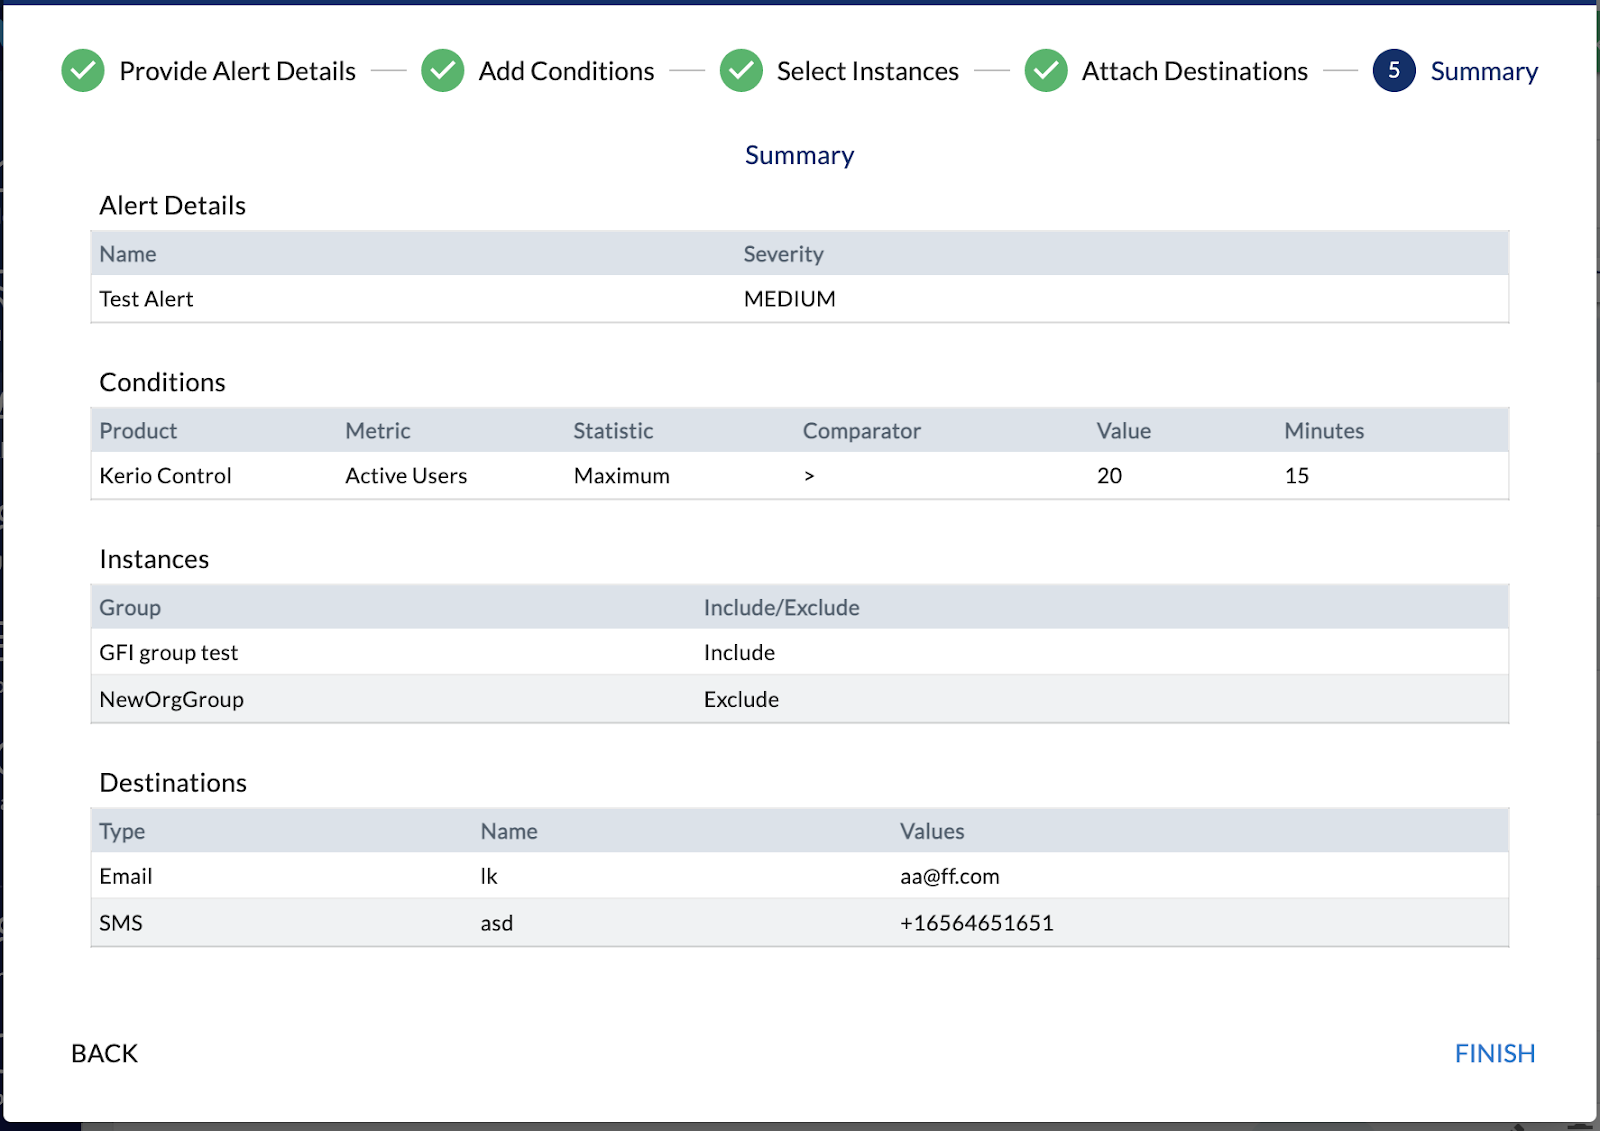Click the Minutes column header

tap(1324, 431)
